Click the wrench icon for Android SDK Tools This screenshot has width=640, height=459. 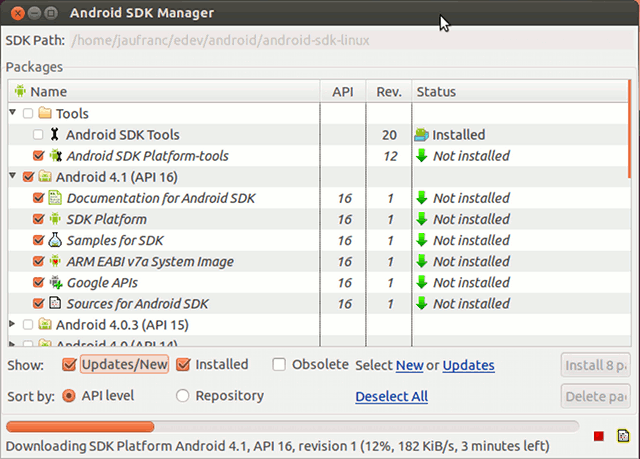[x=54, y=134]
